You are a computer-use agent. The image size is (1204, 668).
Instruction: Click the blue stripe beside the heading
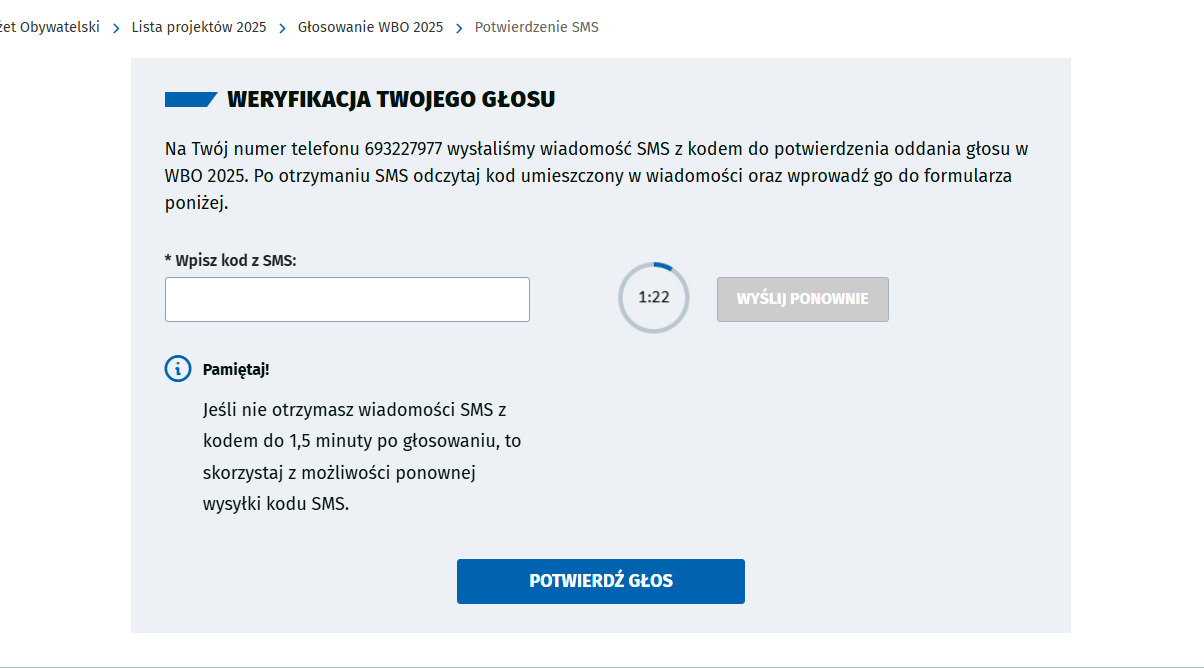190,99
